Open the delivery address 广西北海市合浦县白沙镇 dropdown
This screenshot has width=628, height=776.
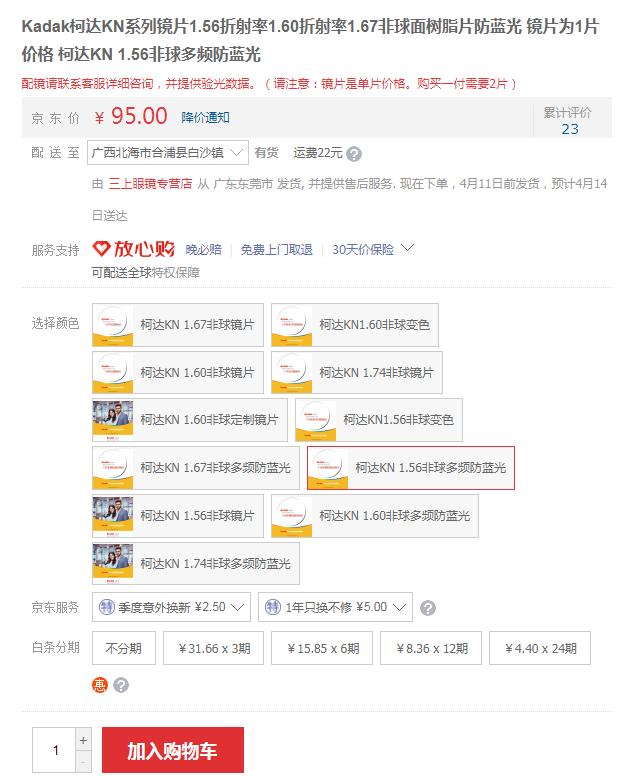tap(167, 153)
